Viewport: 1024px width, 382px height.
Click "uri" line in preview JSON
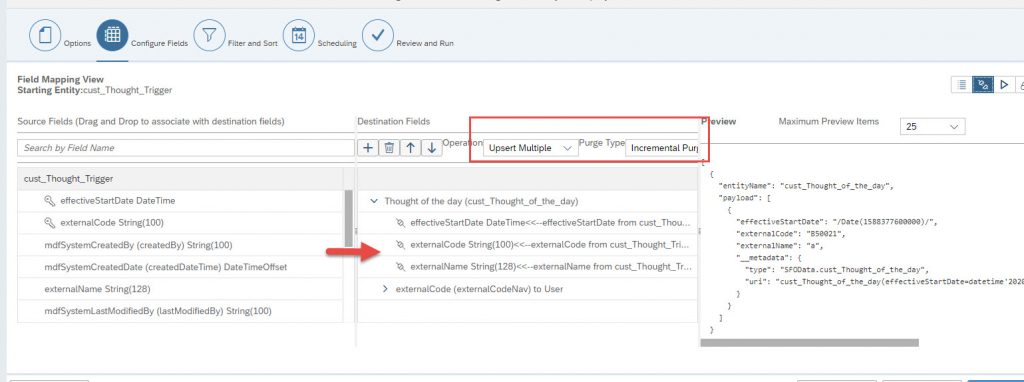(x=883, y=281)
